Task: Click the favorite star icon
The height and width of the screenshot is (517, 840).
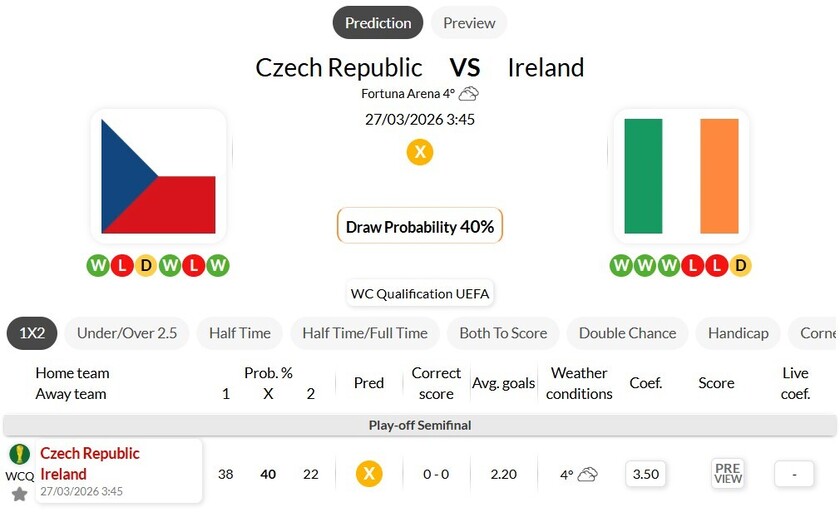Action: (x=19, y=494)
